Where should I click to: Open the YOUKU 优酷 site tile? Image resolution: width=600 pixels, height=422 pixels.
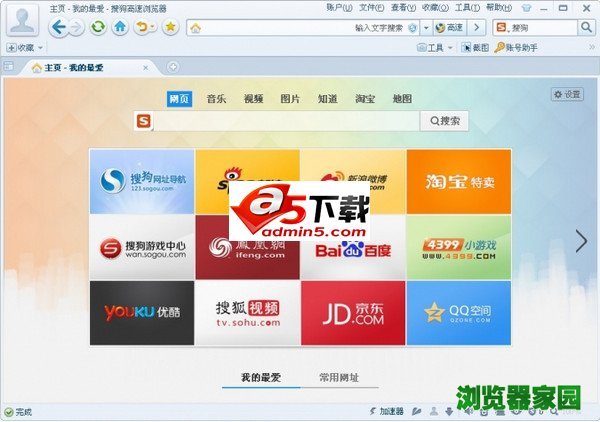[142, 312]
